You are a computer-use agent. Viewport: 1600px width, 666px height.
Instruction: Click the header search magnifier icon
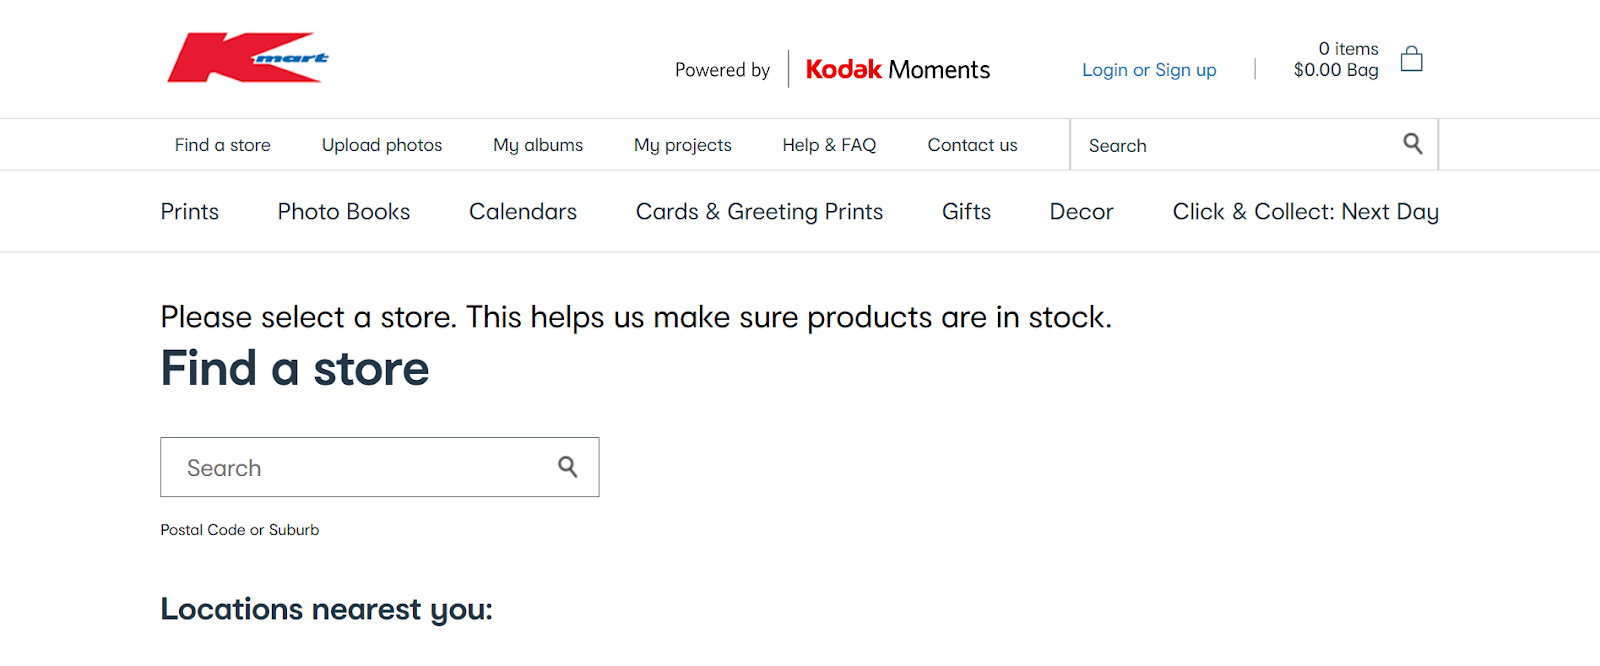tap(1412, 144)
